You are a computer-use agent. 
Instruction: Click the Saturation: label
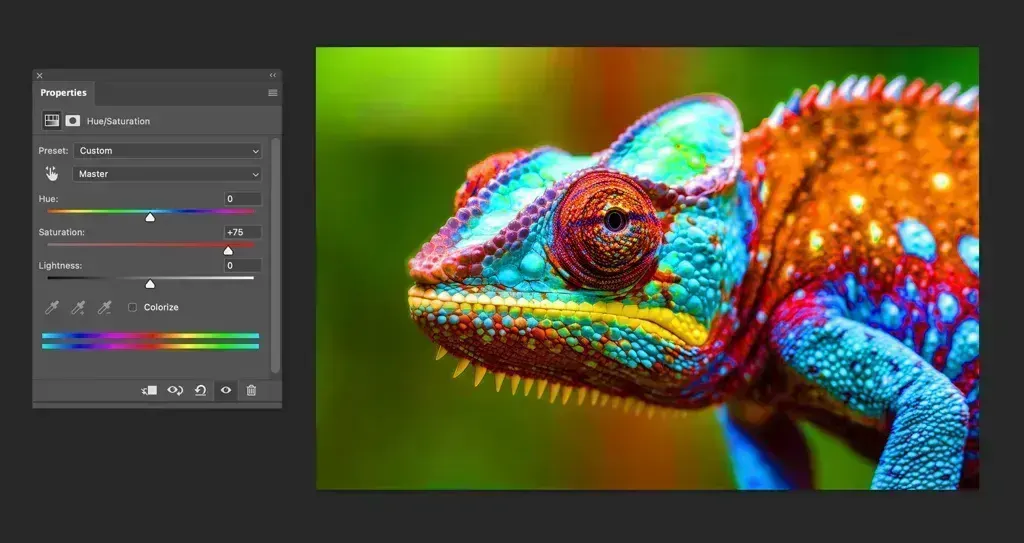(61, 232)
